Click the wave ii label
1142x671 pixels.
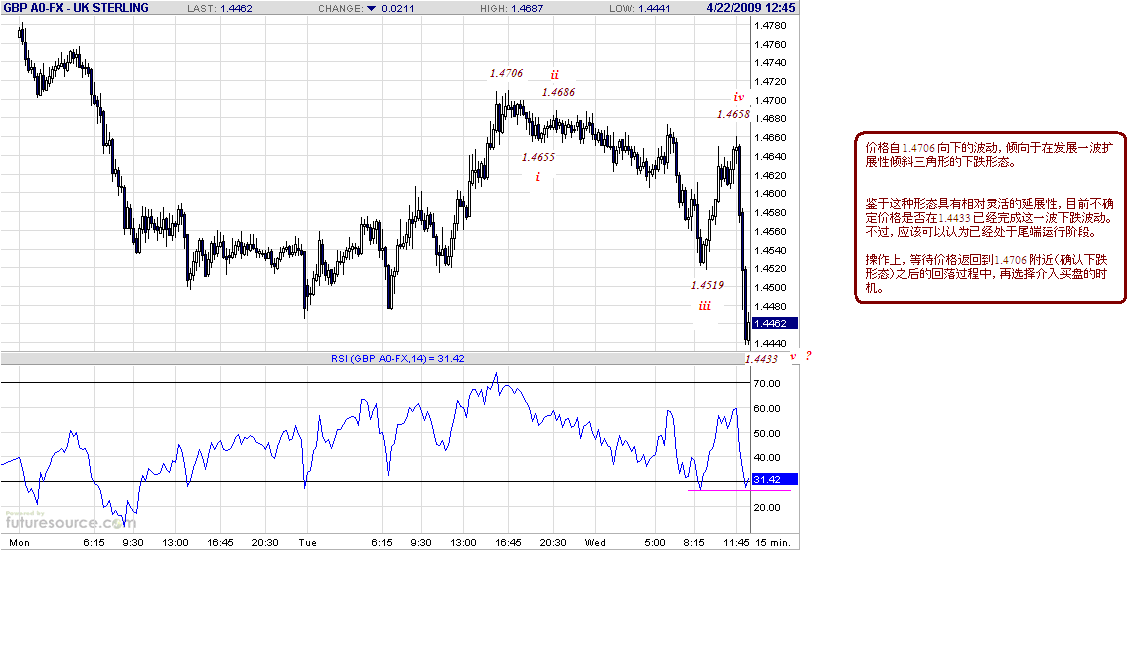[554, 74]
